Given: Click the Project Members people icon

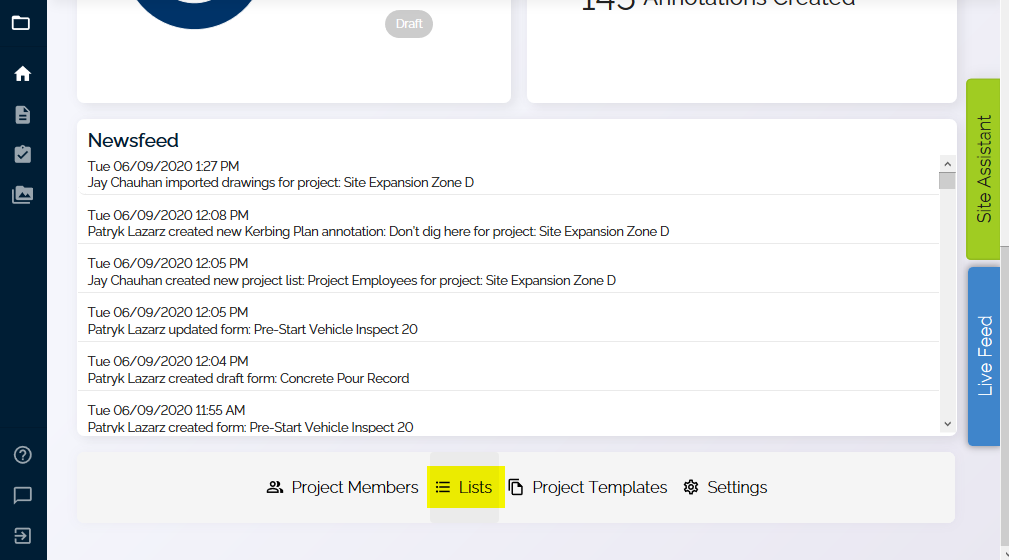Looking at the screenshot, I should [275, 487].
